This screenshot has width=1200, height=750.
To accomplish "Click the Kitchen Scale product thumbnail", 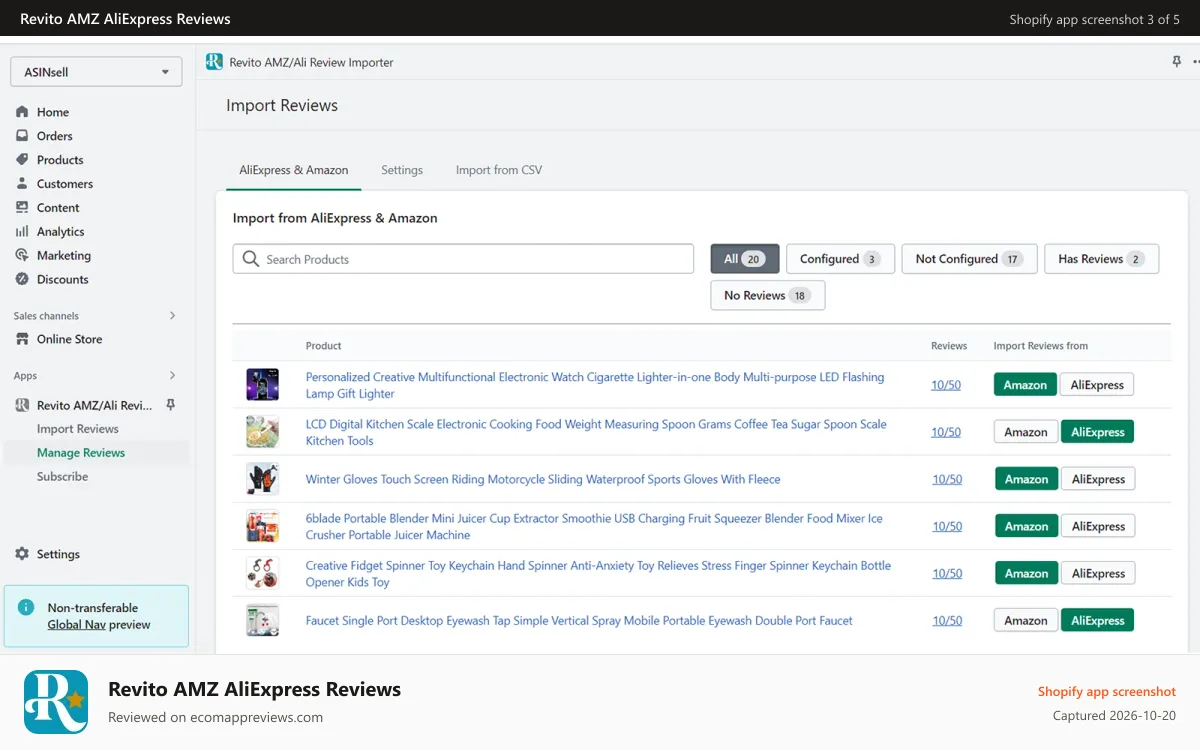I will 262,432.
